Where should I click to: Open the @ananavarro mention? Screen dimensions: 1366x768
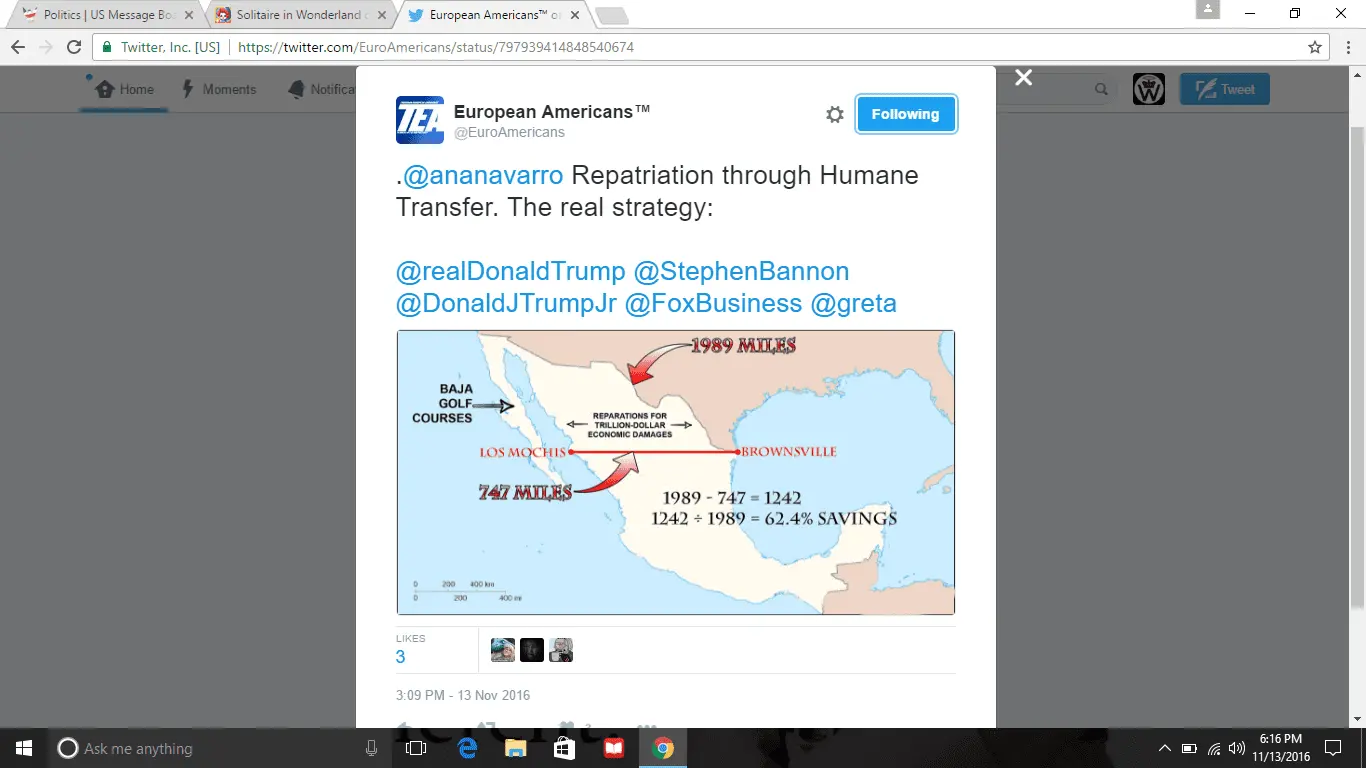(483, 175)
